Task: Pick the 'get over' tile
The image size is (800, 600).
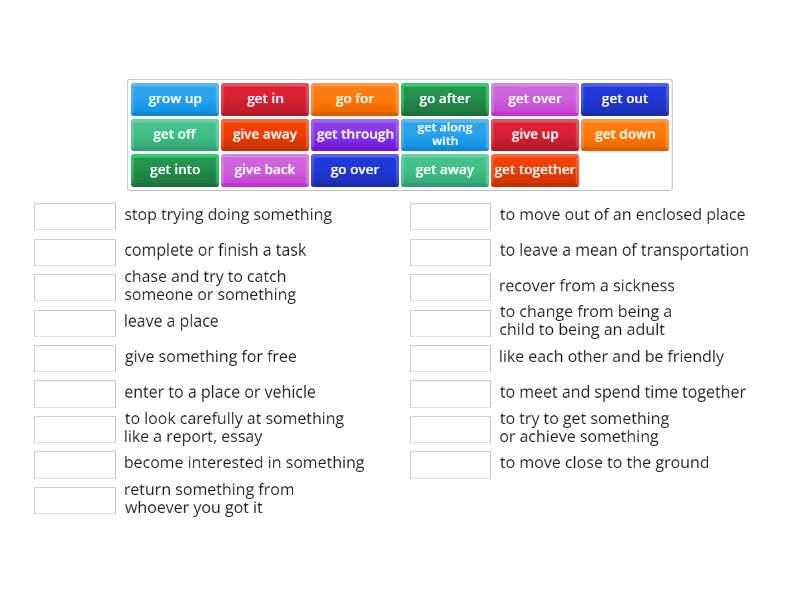Action: (534, 98)
